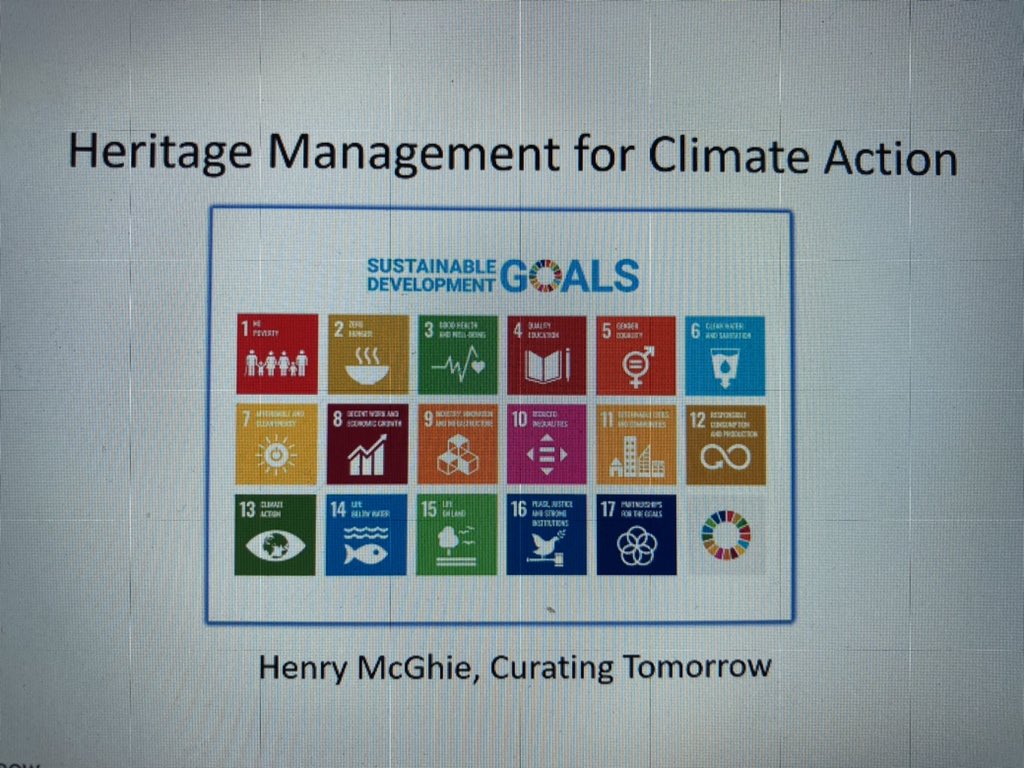Select the goal 9 Industry Innovation tile
This screenshot has width=1024, height=768.
(x=457, y=445)
